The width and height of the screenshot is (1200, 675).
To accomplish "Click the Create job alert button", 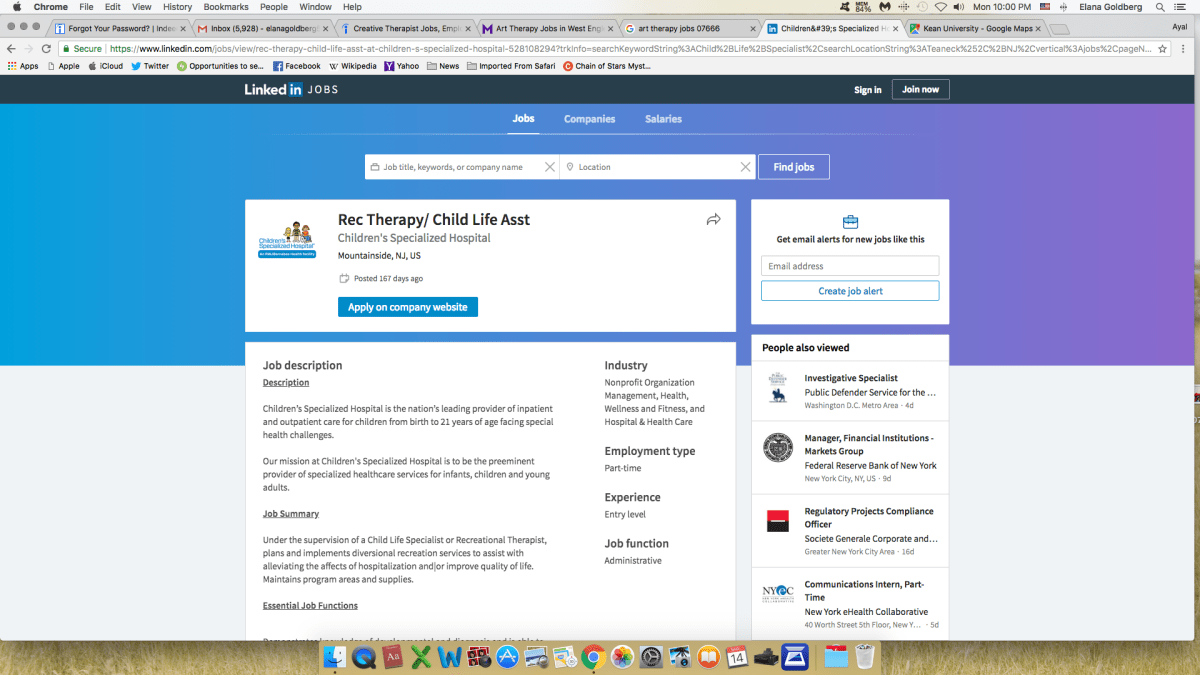I will [850, 291].
